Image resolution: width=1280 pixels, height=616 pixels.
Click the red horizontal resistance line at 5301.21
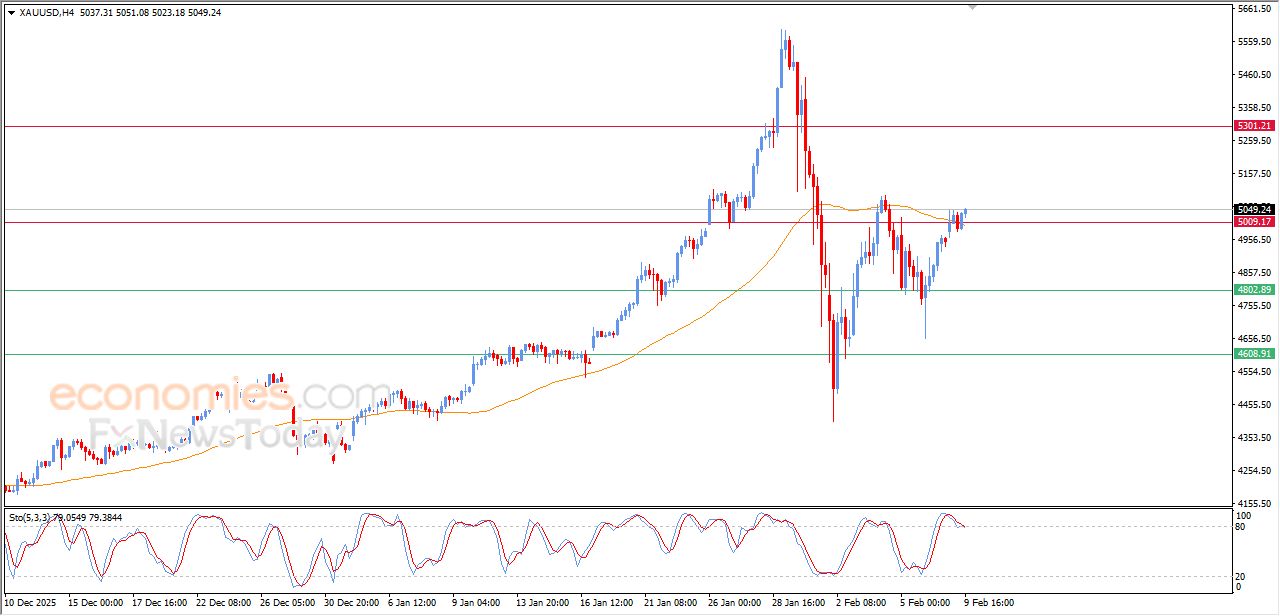400,127
